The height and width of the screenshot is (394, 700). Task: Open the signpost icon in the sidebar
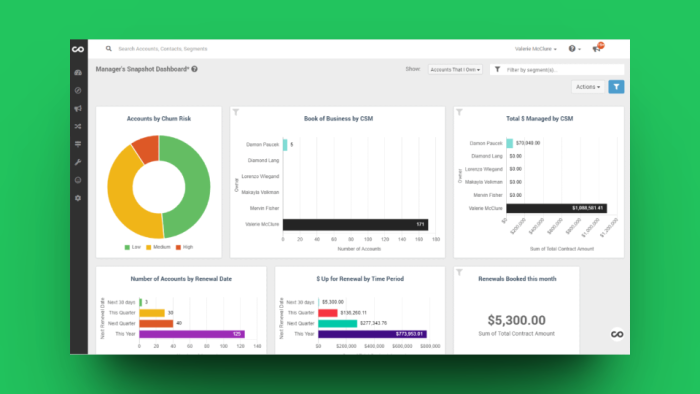point(78,144)
